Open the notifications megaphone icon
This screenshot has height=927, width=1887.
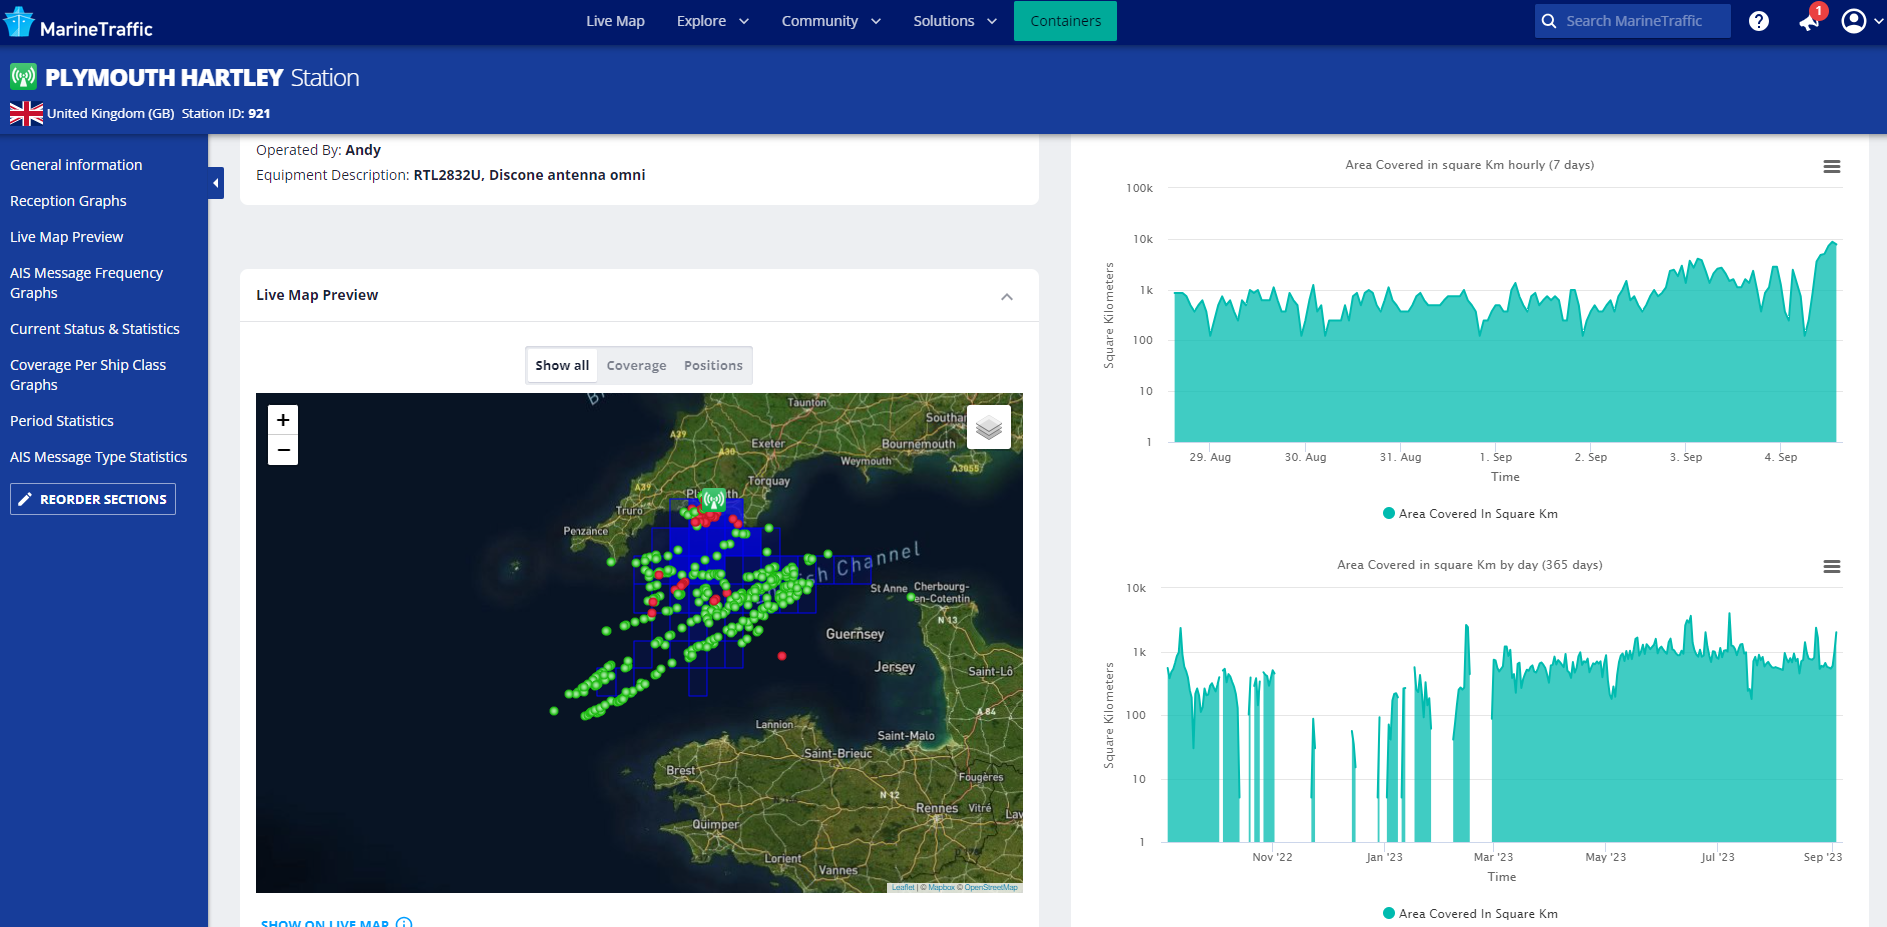coord(1809,21)
